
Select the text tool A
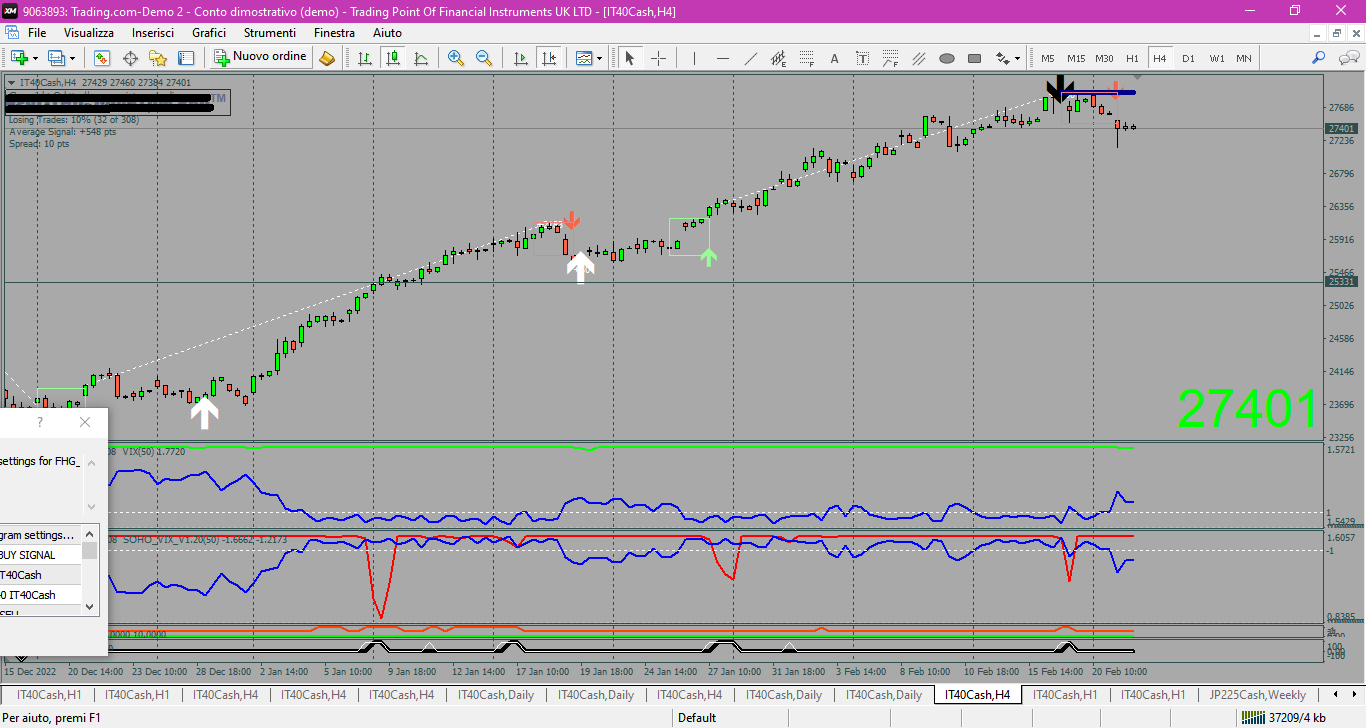pos(834,58)
